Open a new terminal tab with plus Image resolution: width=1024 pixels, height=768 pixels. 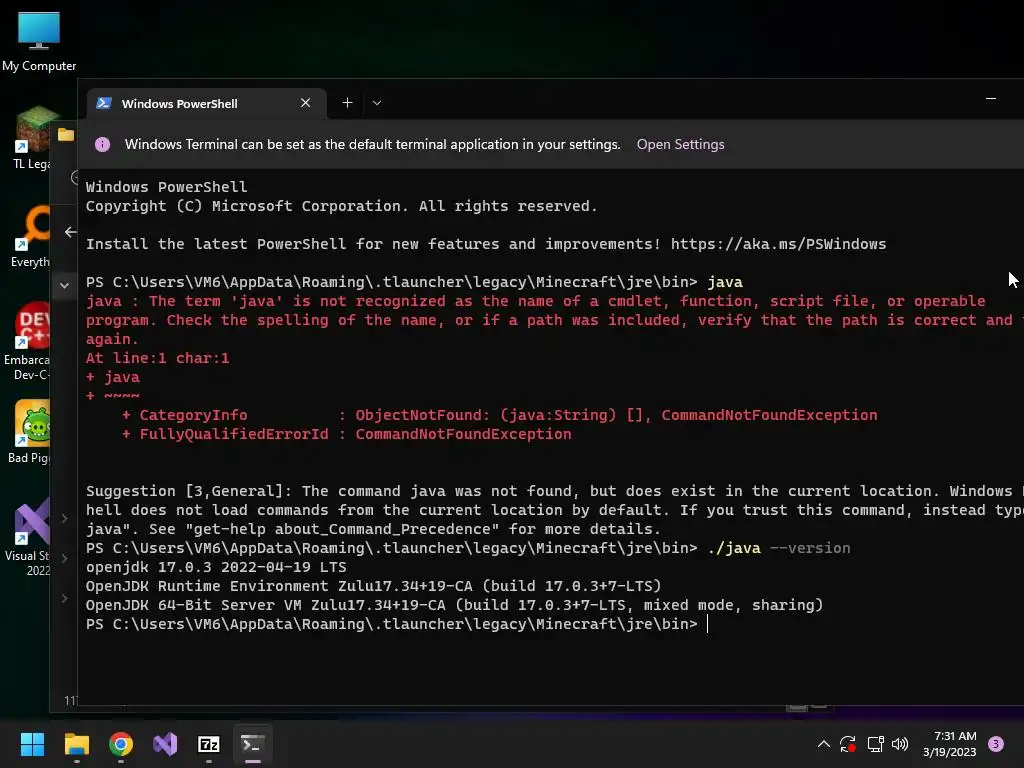pos(347,103)
